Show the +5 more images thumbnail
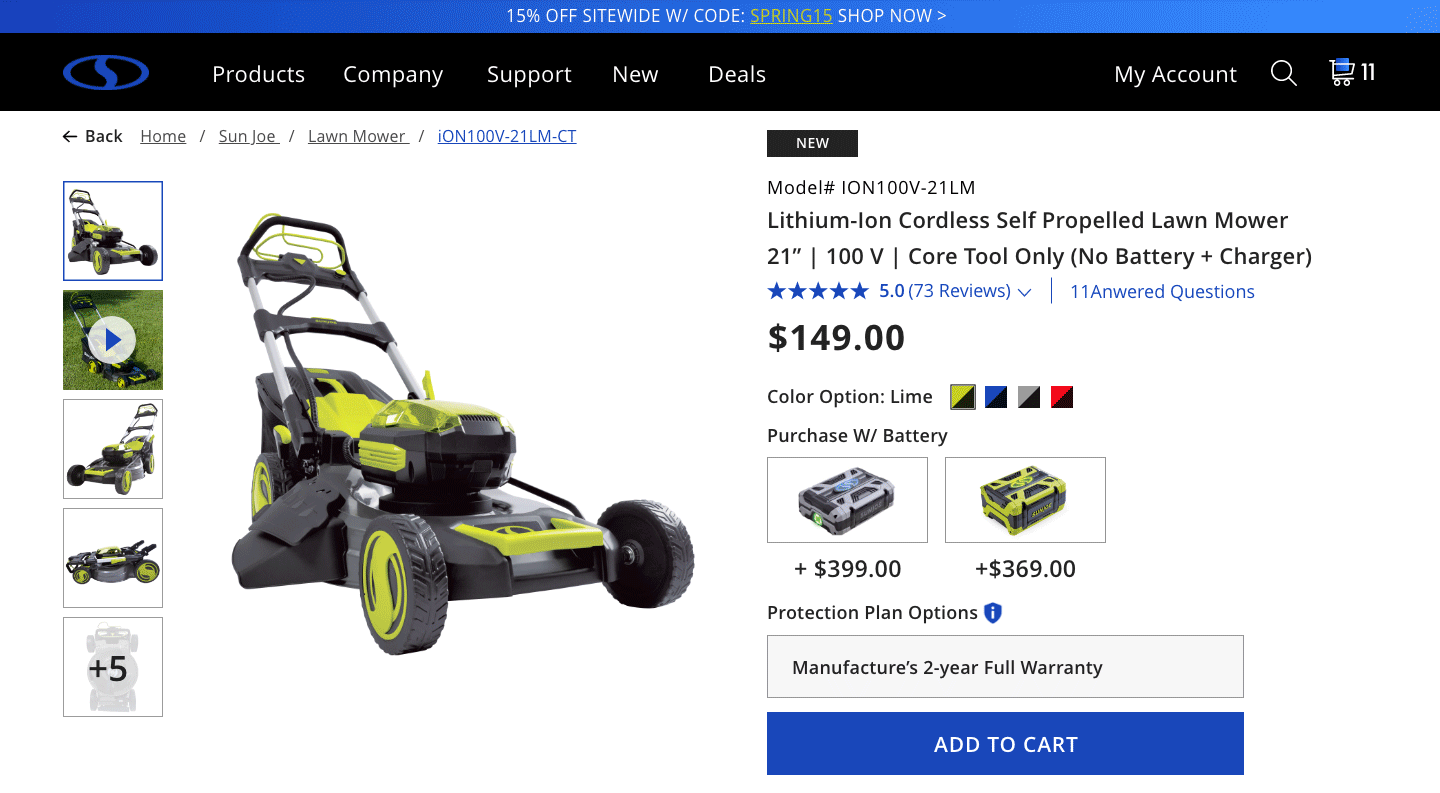This screenshot has width=1440, height=793. [113, 667]
